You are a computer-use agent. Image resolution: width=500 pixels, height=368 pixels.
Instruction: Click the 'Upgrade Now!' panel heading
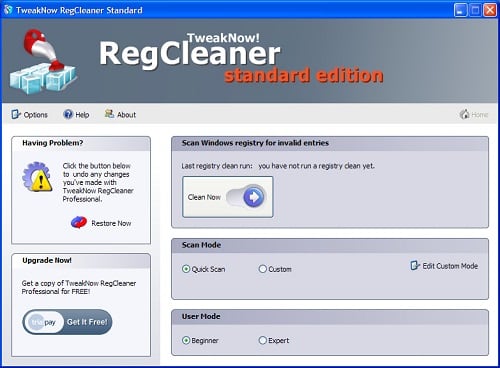47,260
